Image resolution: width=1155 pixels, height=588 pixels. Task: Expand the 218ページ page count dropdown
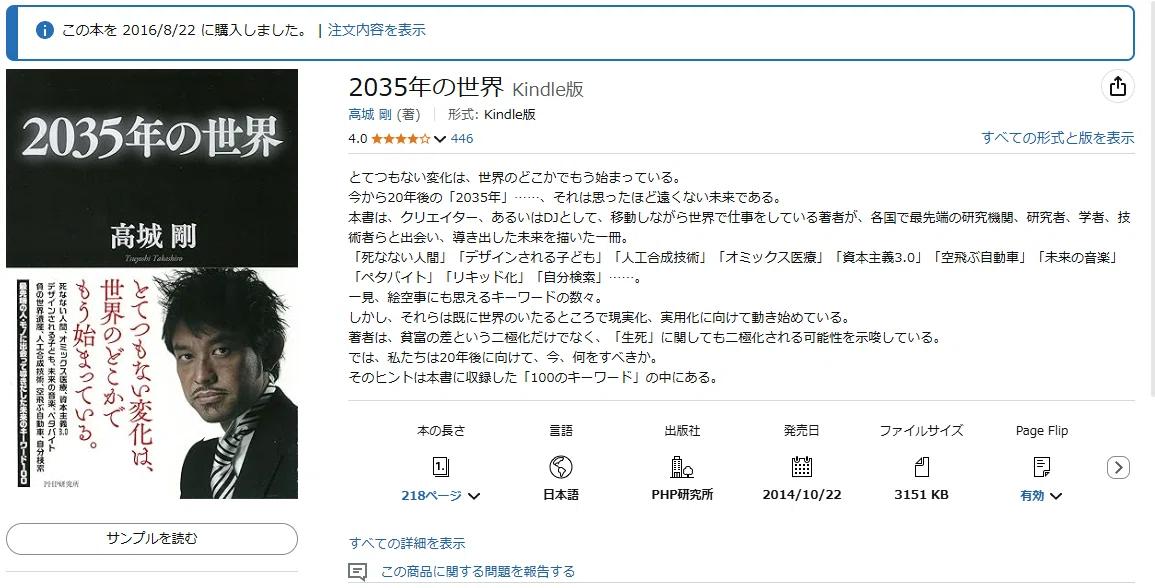tap(440, 495)
